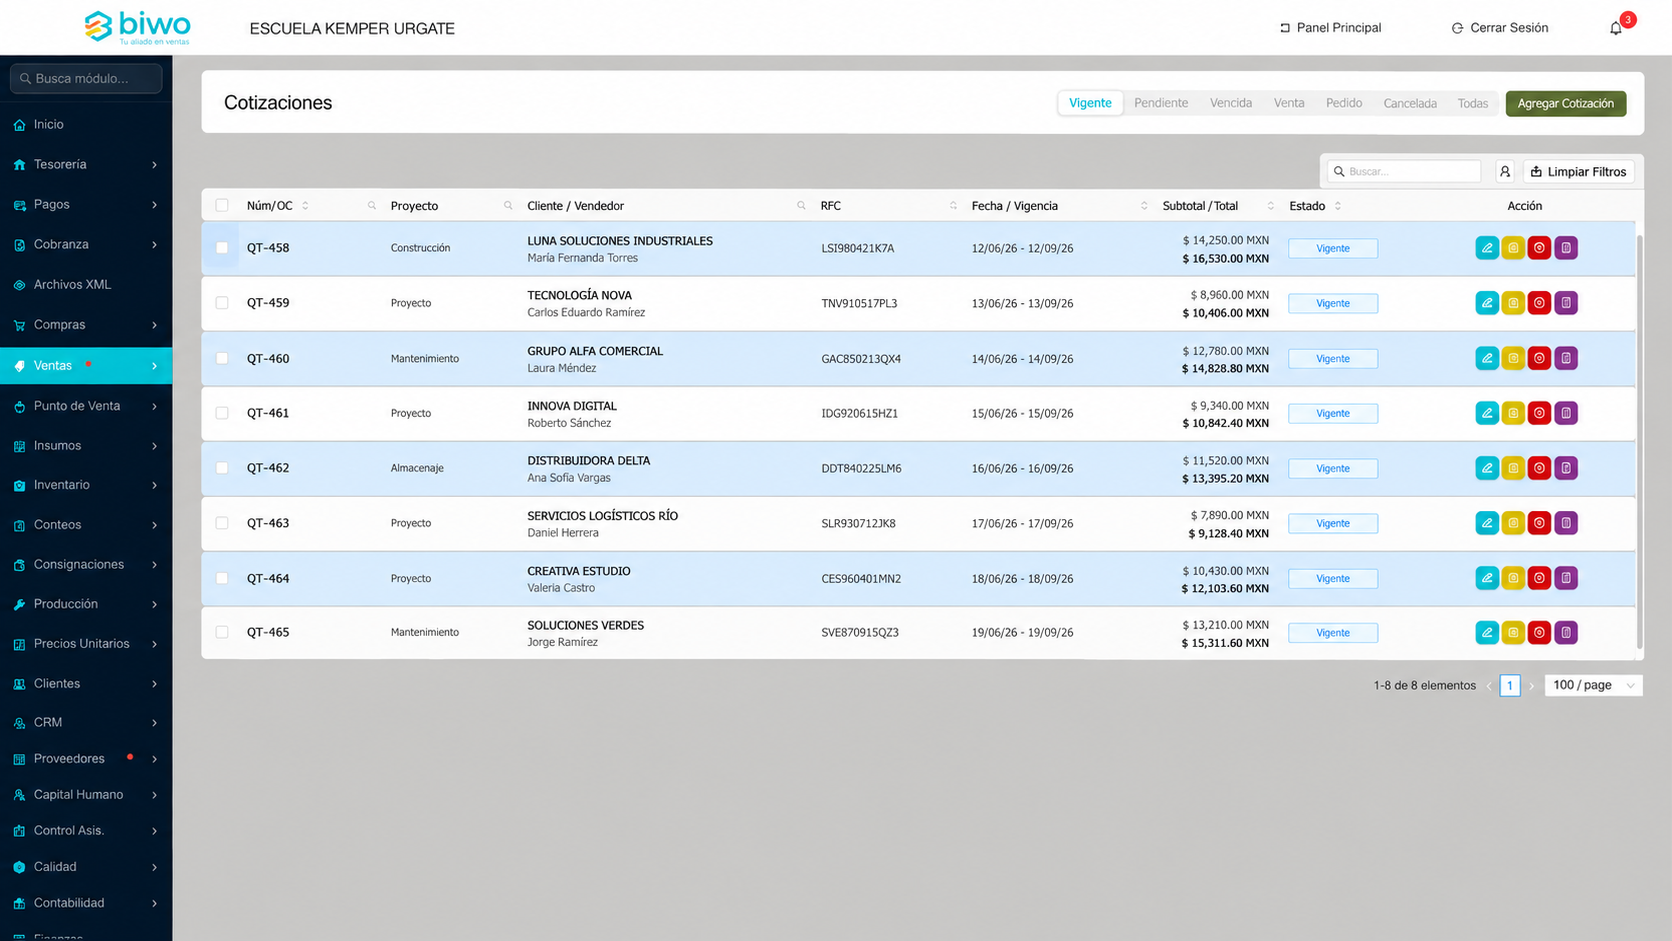Click the Inicio home icon in sidebar
Screen dimensions: 1672x941
click(x=19, y=125)
